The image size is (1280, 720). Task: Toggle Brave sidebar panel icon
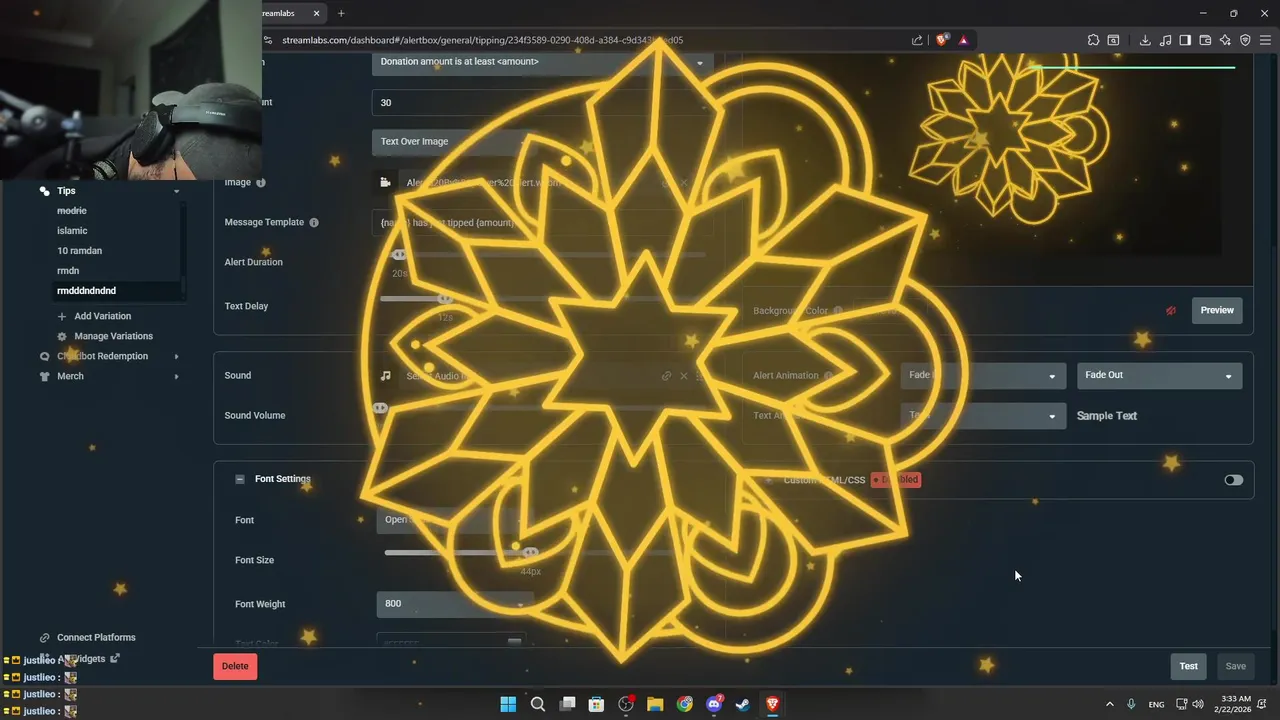point(1185,40)
